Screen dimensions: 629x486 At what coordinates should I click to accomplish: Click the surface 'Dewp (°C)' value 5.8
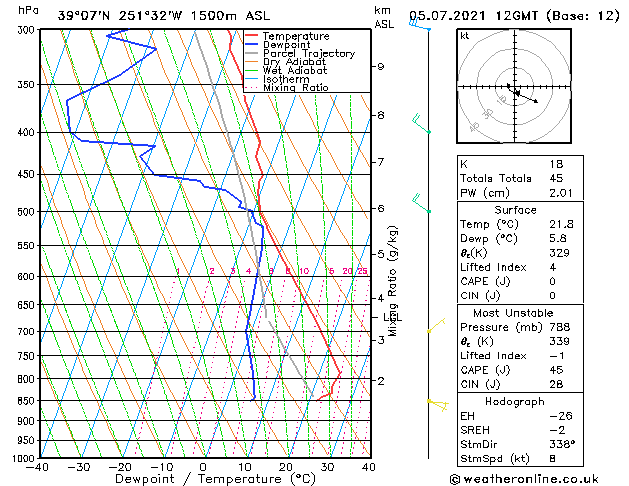point(558,239)
